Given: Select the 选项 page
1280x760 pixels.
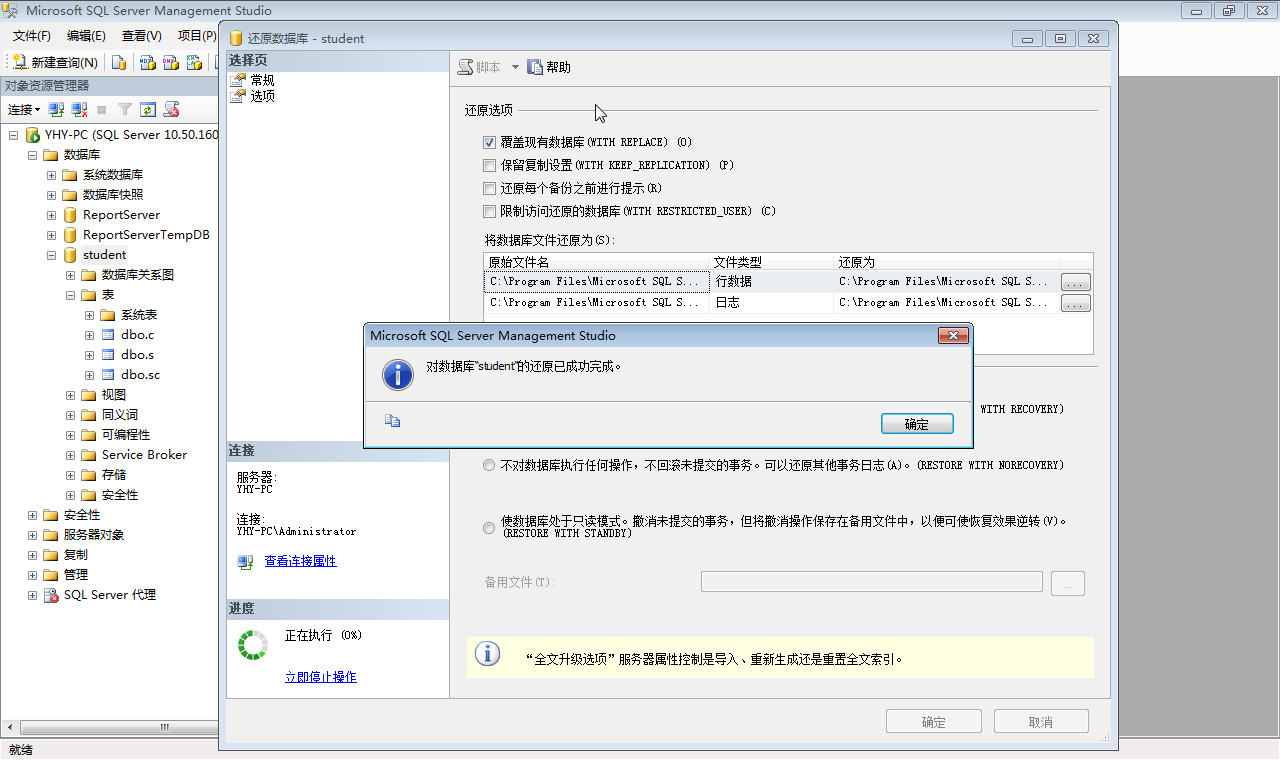Looking at the screenshot, I should tap(262, 96).
